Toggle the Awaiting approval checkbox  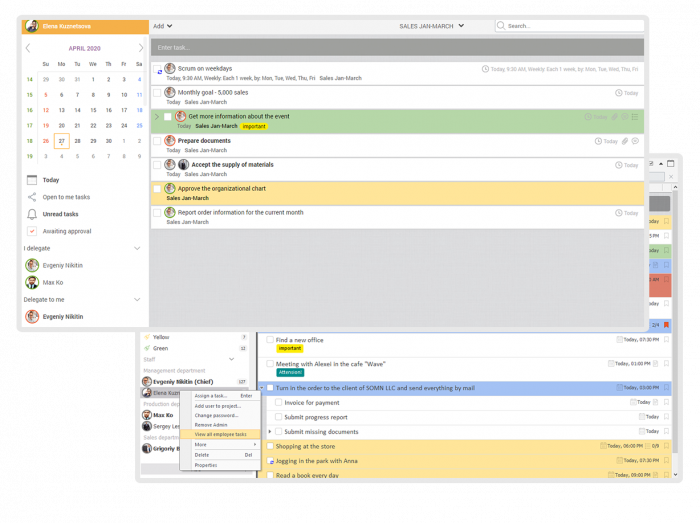32,231
